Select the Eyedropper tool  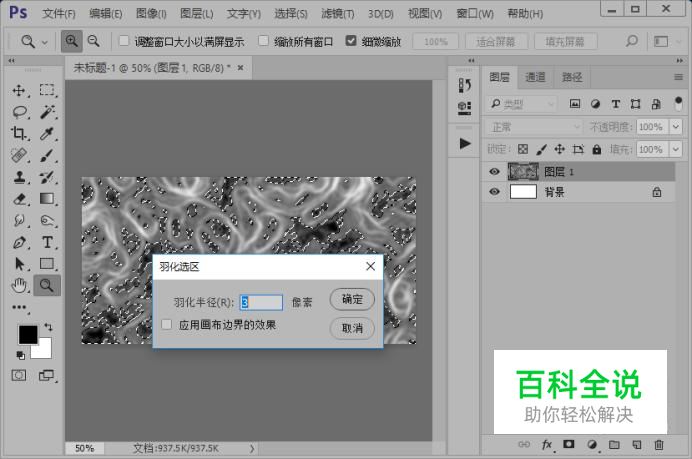(x=47, y=133)
